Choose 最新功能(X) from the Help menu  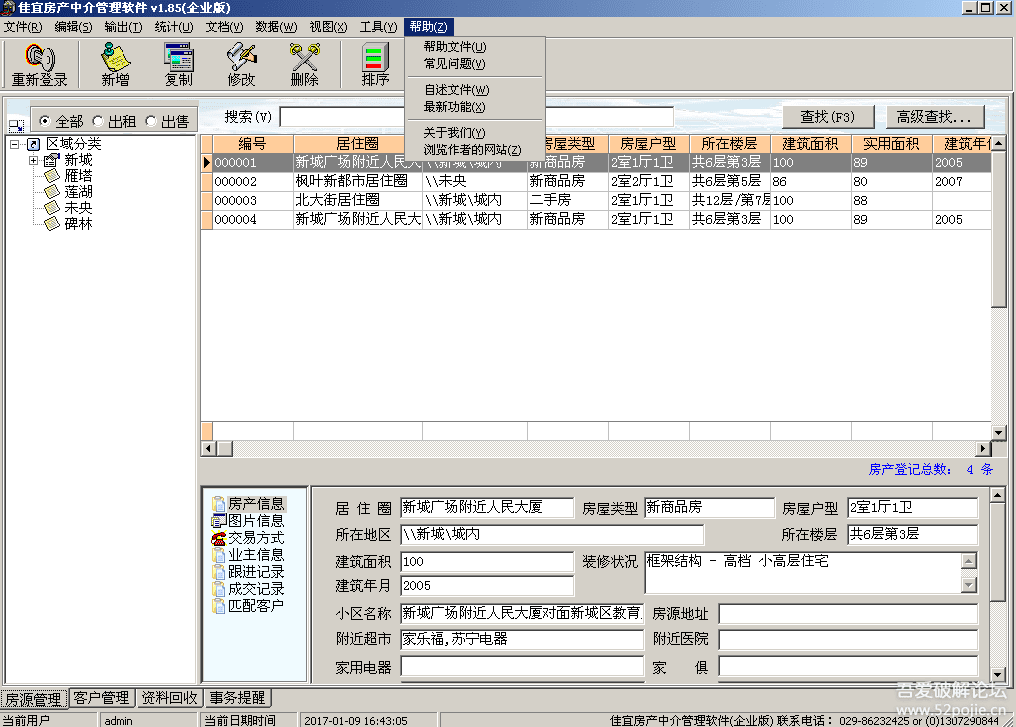pyautogui.click(x=454, y=107)
